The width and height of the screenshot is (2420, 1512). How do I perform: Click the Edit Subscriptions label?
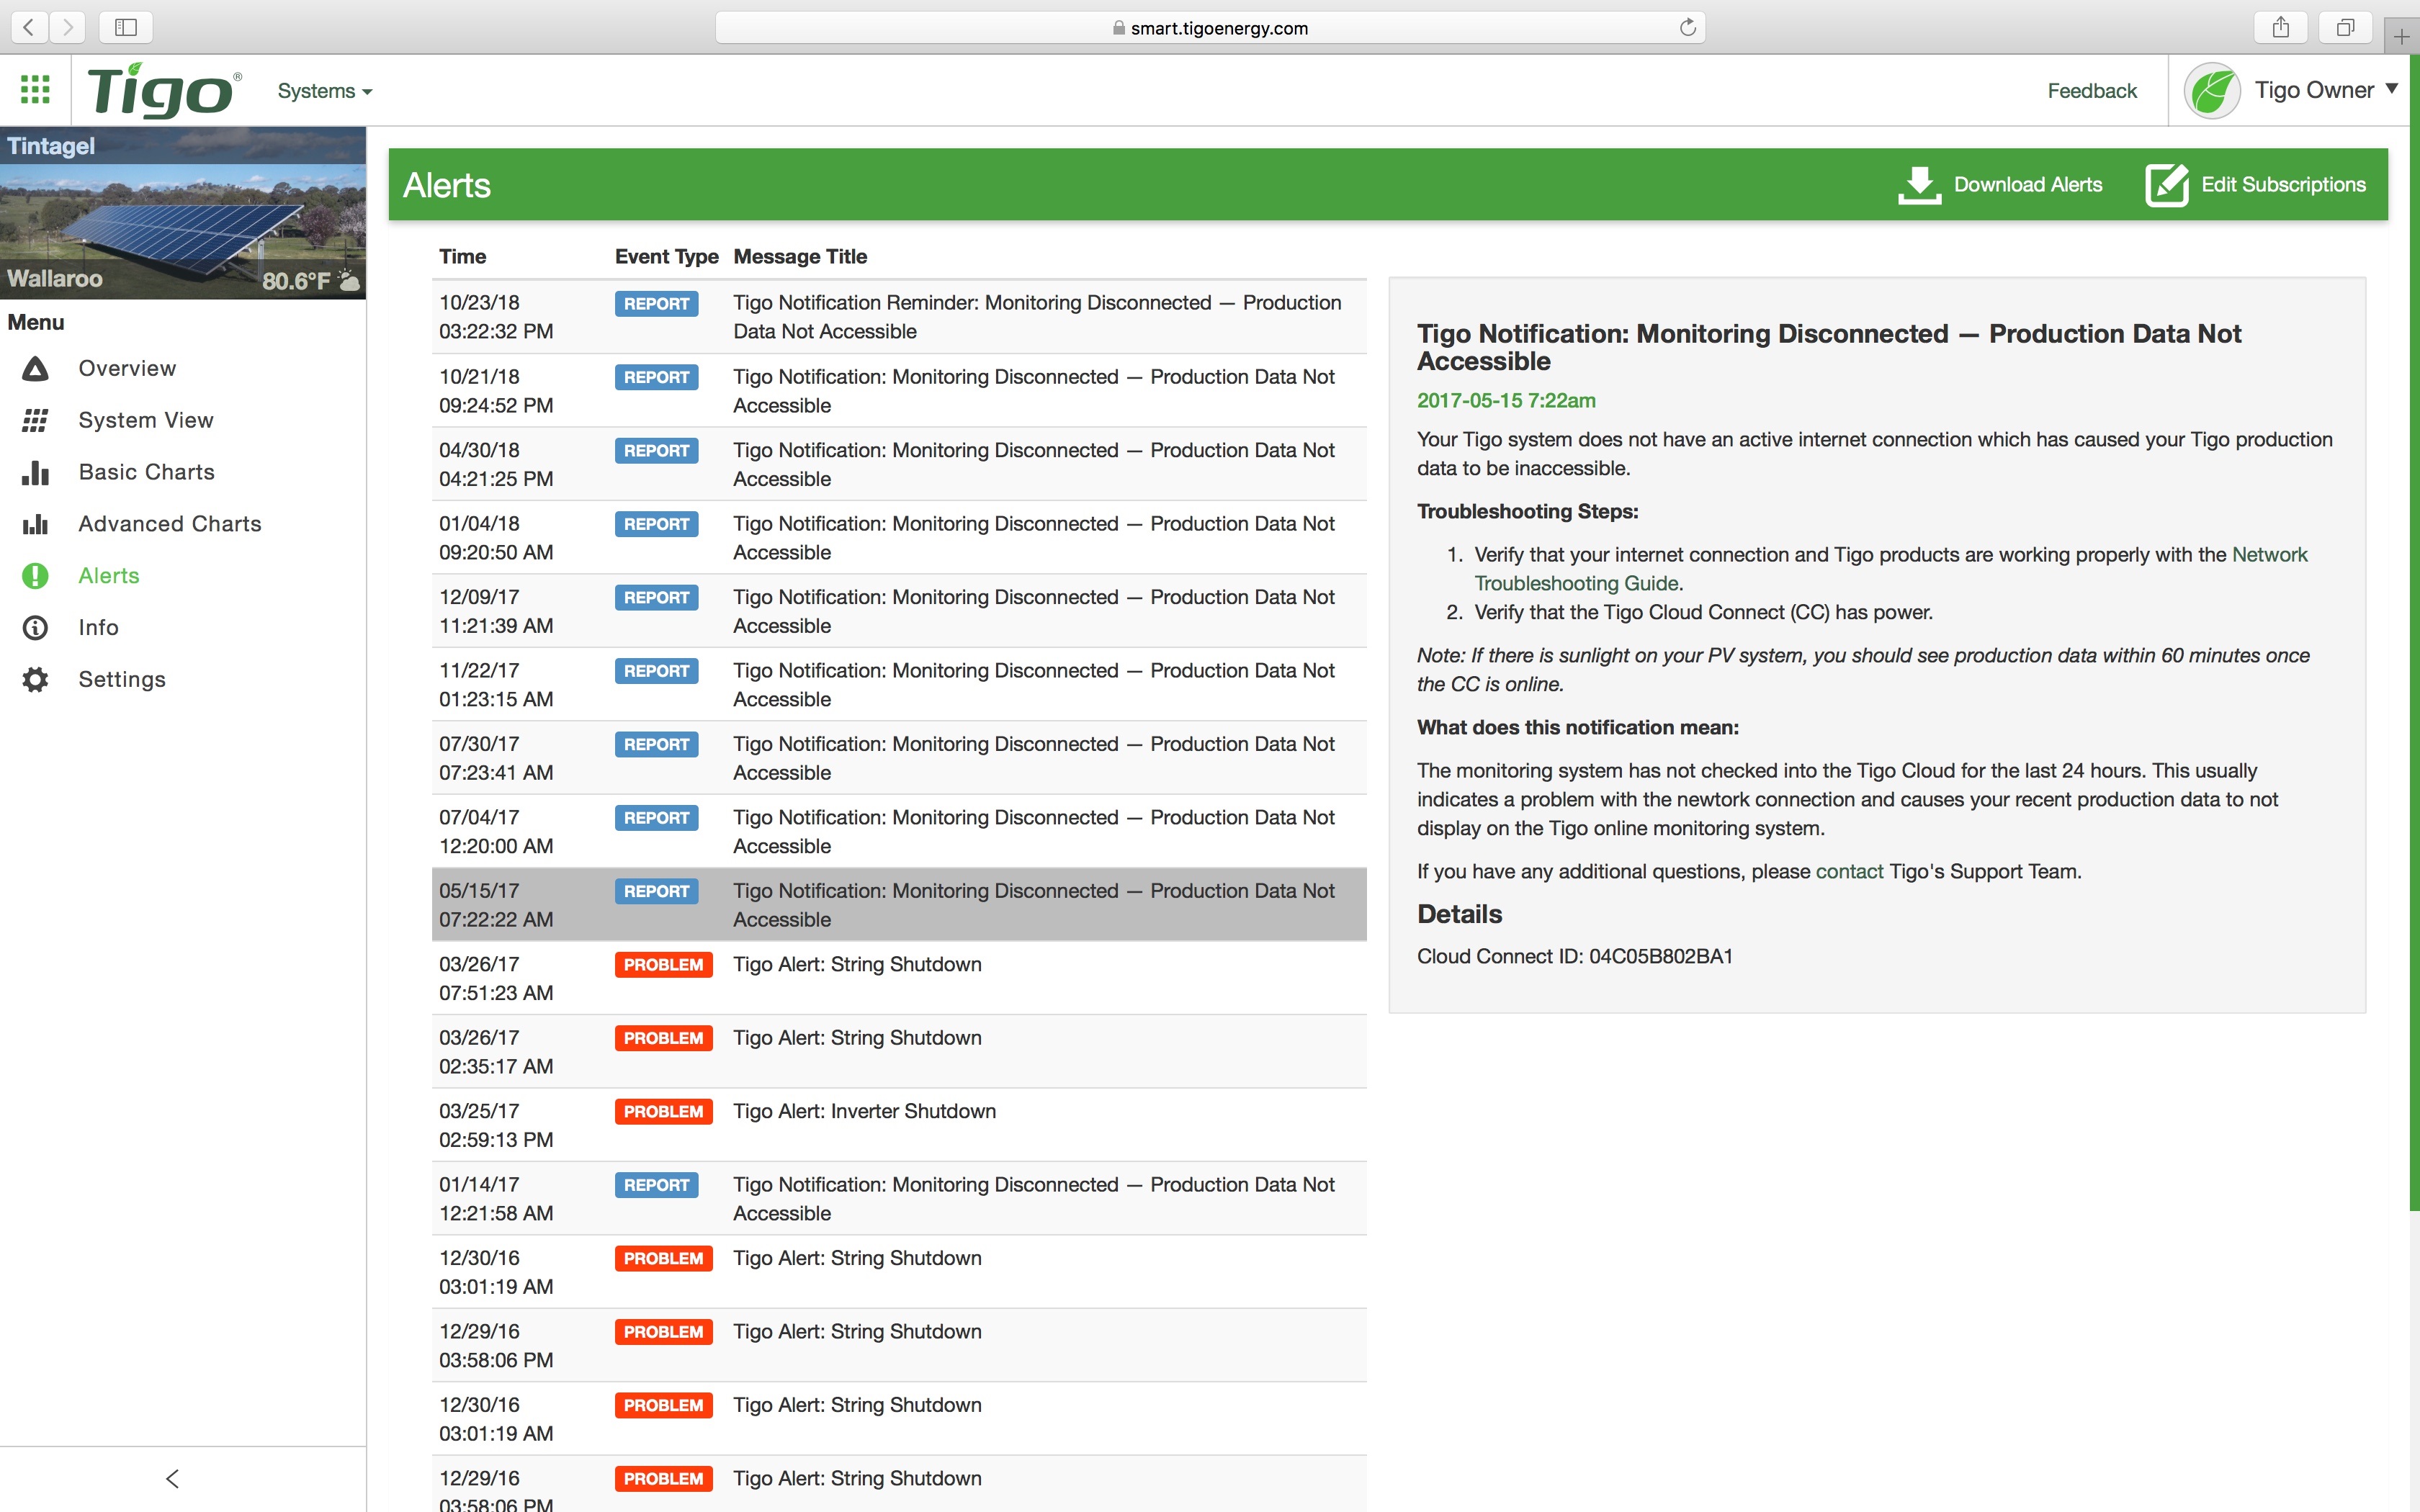point(2283,185)
